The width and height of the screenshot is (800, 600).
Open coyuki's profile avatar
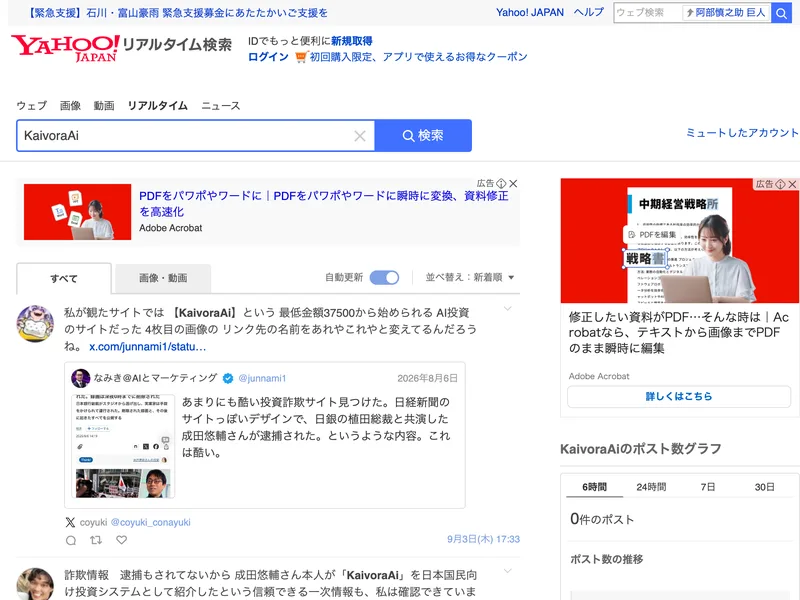[35, 323]
